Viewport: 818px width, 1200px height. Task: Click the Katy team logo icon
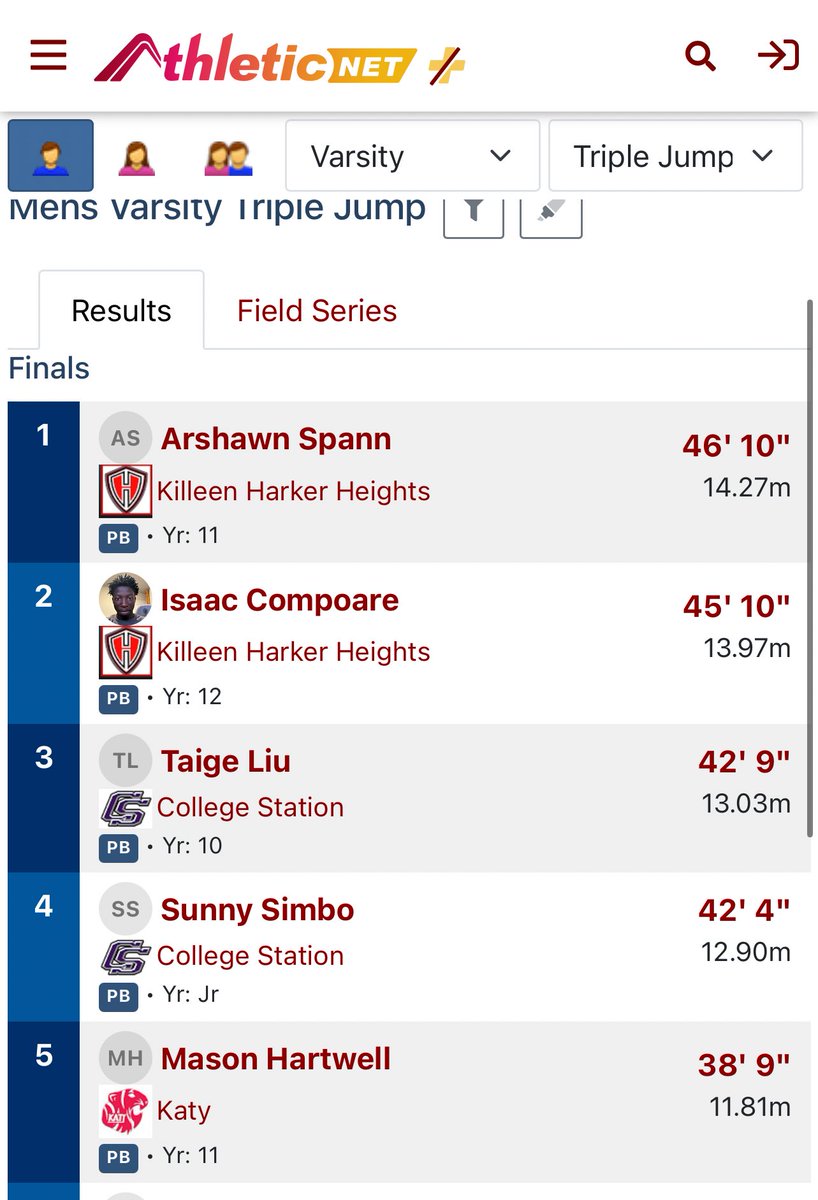[126, 1111]
